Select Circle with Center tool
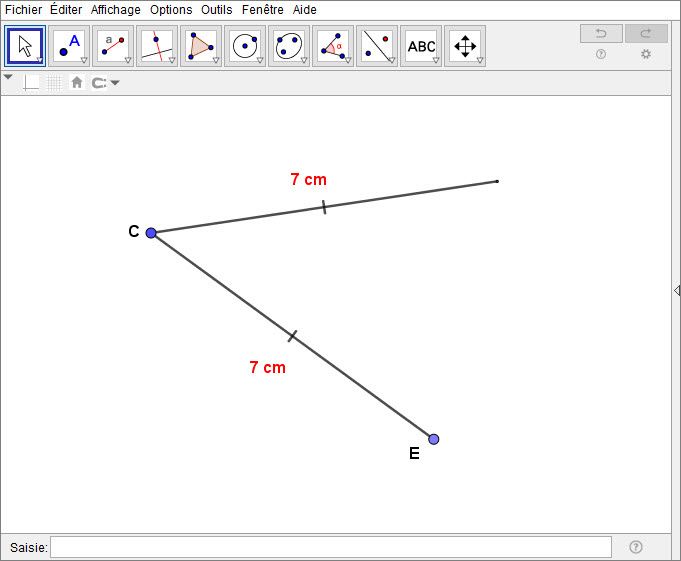681x561 pixels. point(245,46)
